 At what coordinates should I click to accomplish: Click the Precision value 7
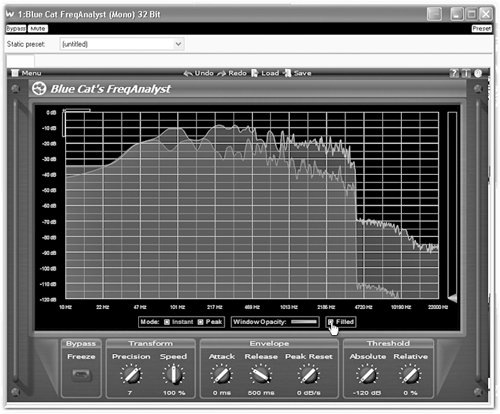[x=130, y=393]
